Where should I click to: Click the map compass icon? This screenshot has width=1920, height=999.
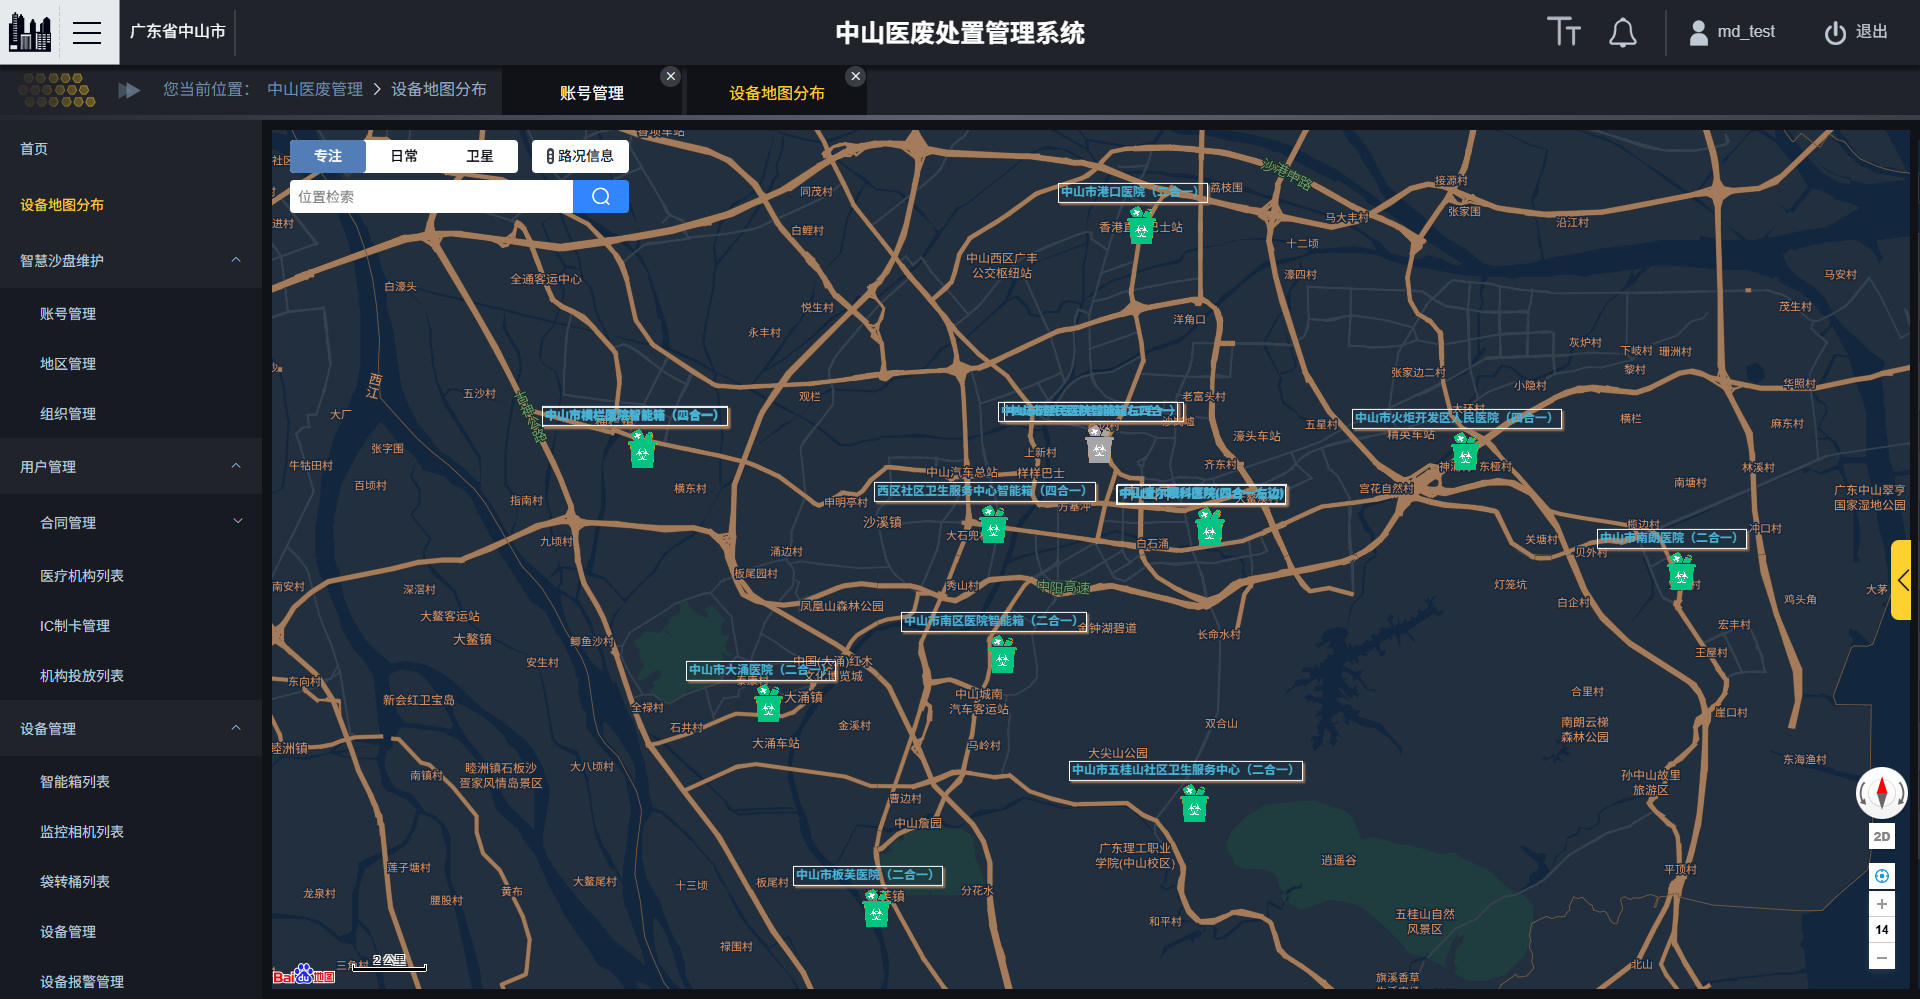click(1881, 793)
